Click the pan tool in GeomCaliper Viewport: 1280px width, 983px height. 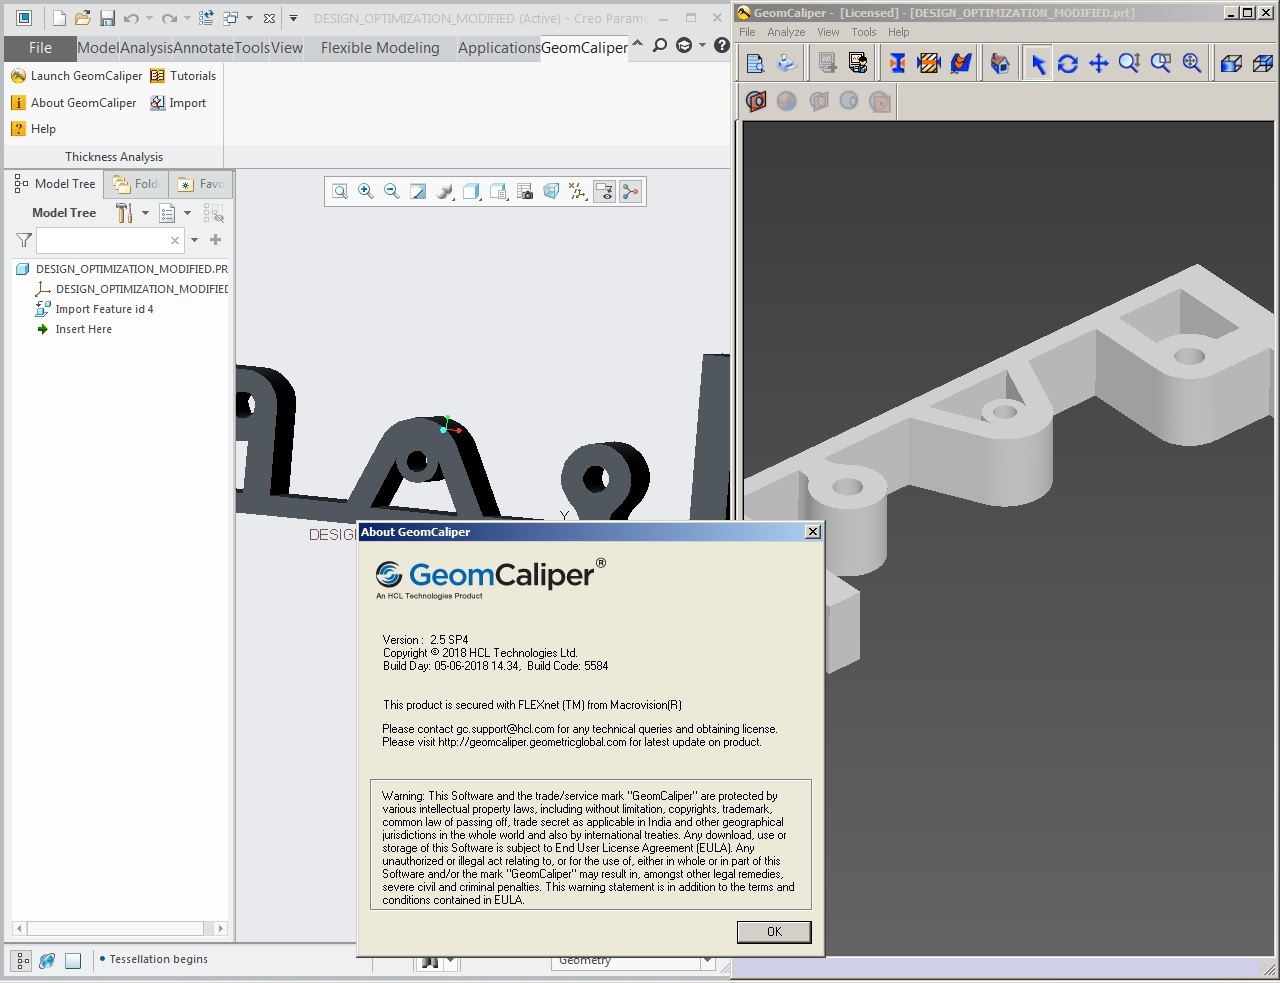pyautogui.click(x=1099, y=63)
